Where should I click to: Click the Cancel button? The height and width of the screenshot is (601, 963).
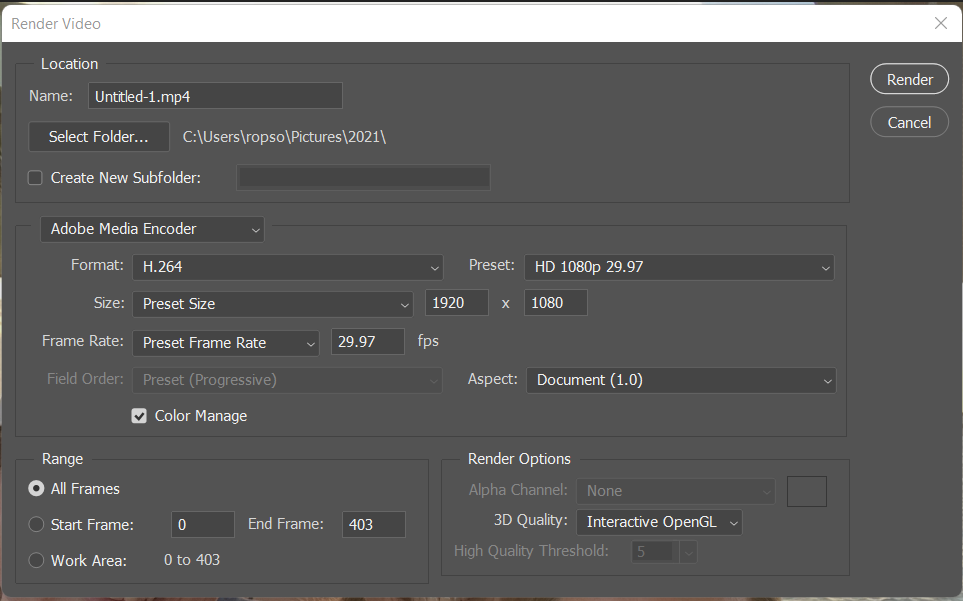908,121
